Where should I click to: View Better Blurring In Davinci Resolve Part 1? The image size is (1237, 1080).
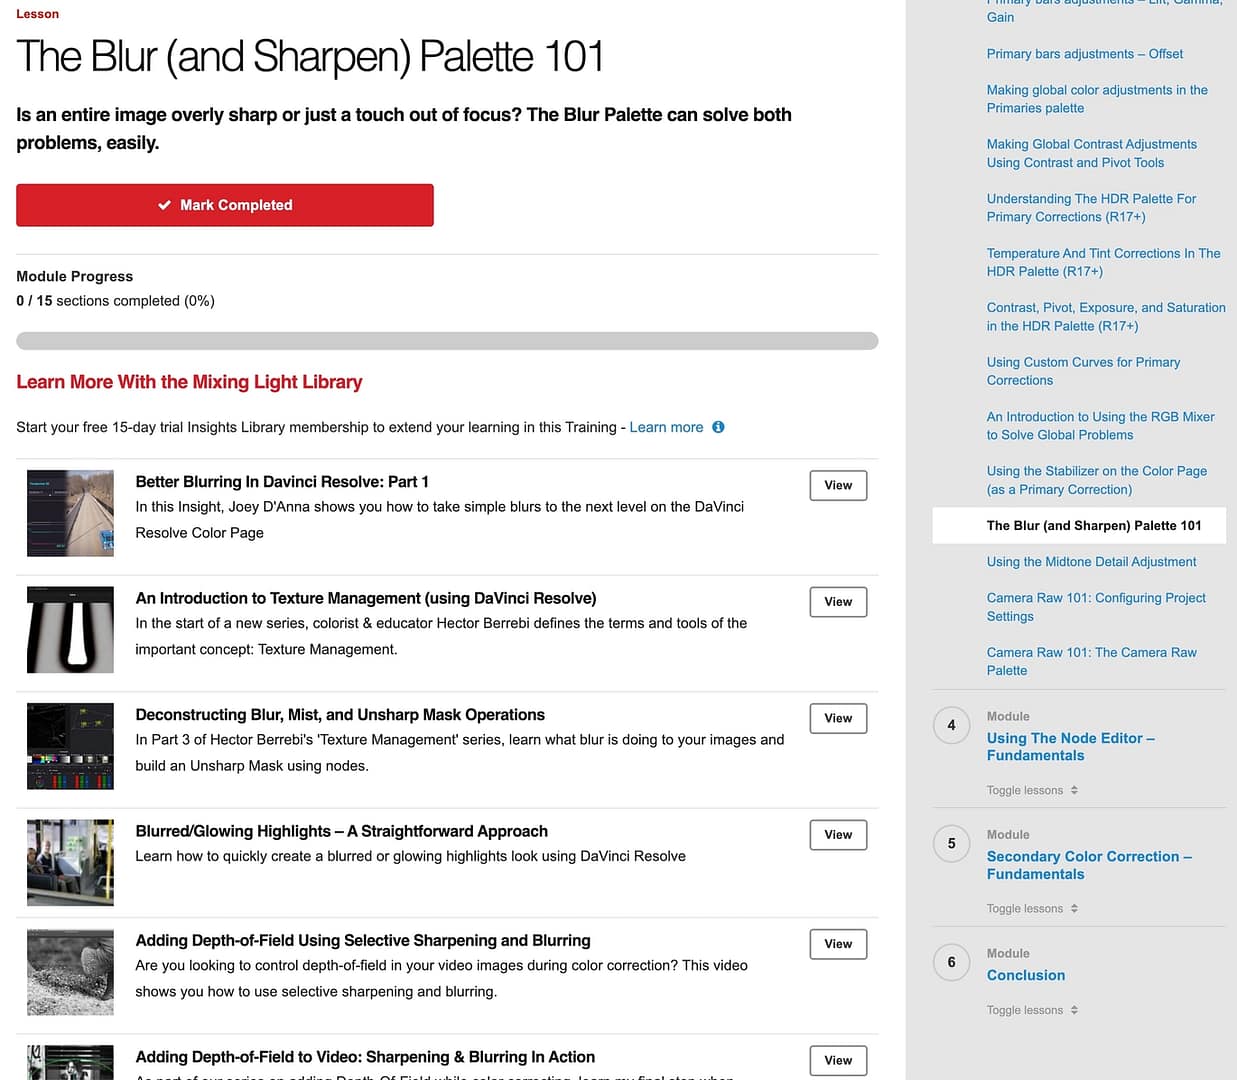click(838, 486)
